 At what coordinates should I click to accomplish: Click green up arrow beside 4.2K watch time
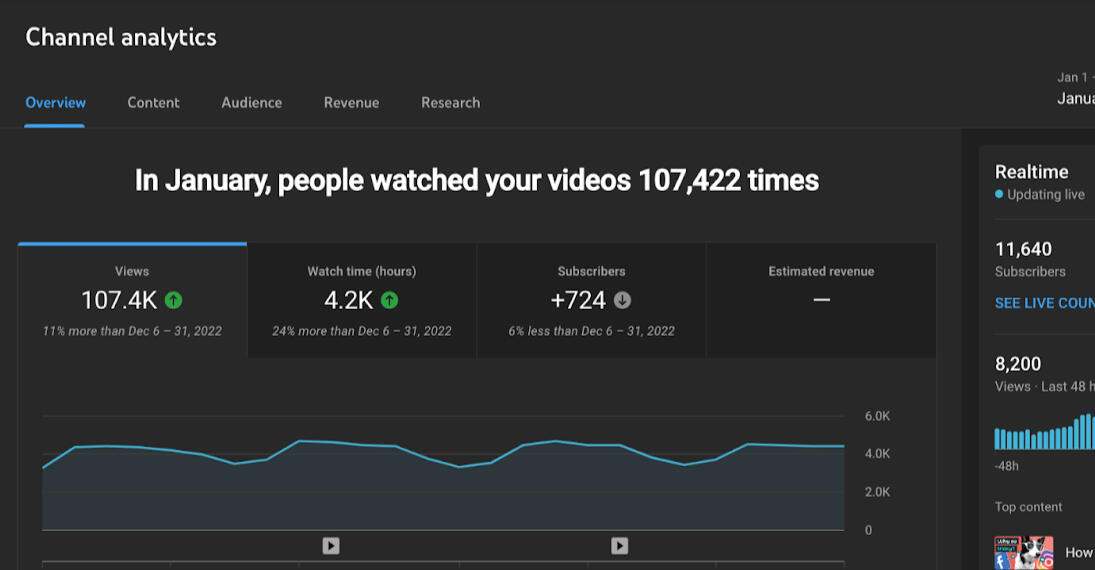click(x=390, y=299)
